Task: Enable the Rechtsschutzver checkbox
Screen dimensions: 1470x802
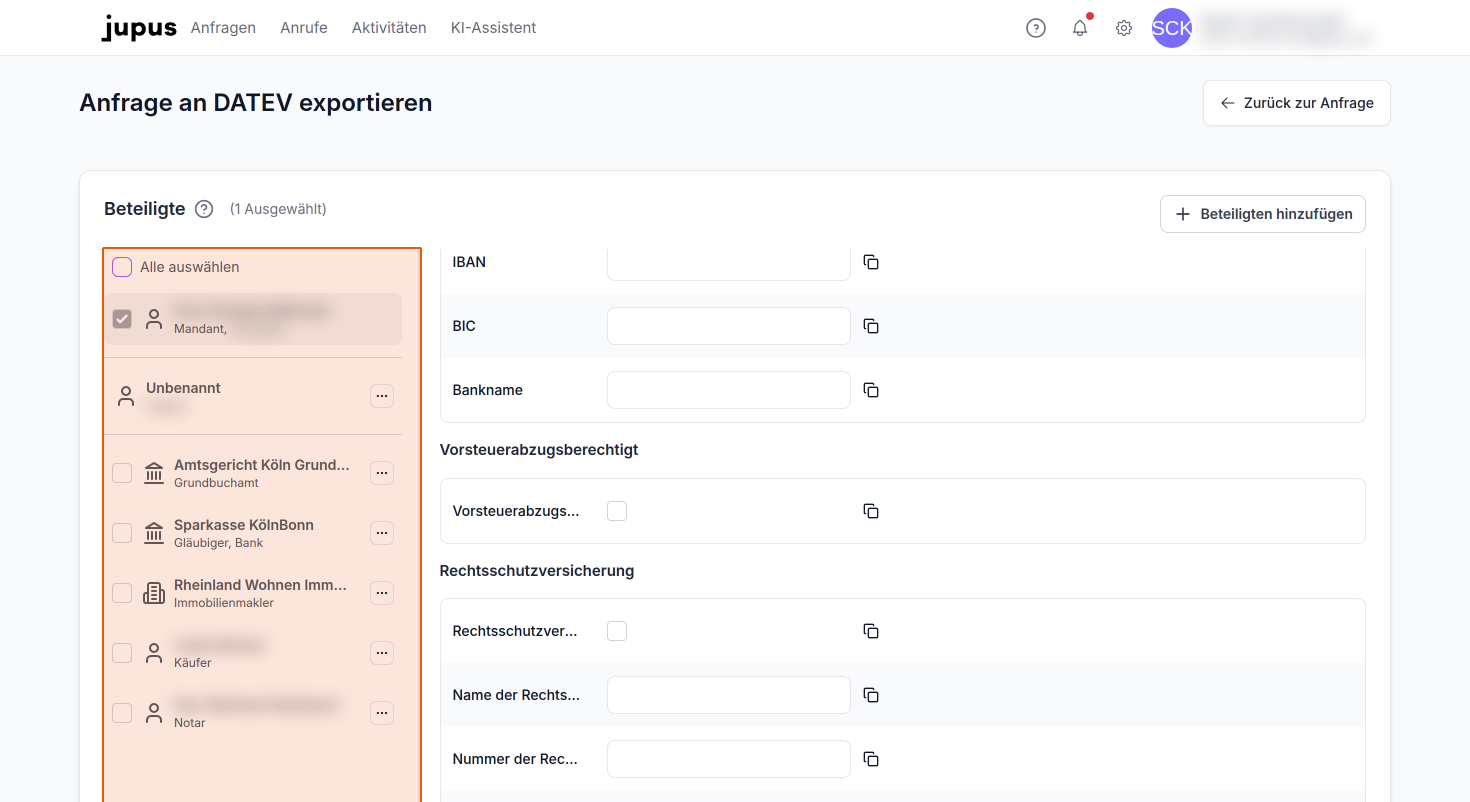Action: (617, 631)
